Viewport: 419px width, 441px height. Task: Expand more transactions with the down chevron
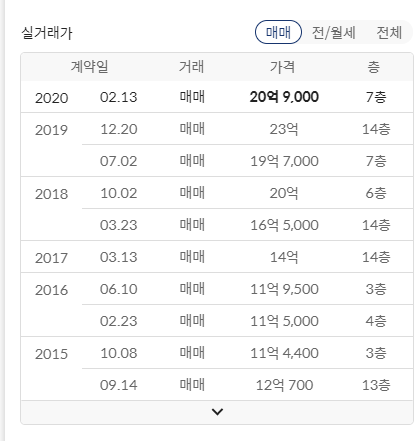coord(217,412)
